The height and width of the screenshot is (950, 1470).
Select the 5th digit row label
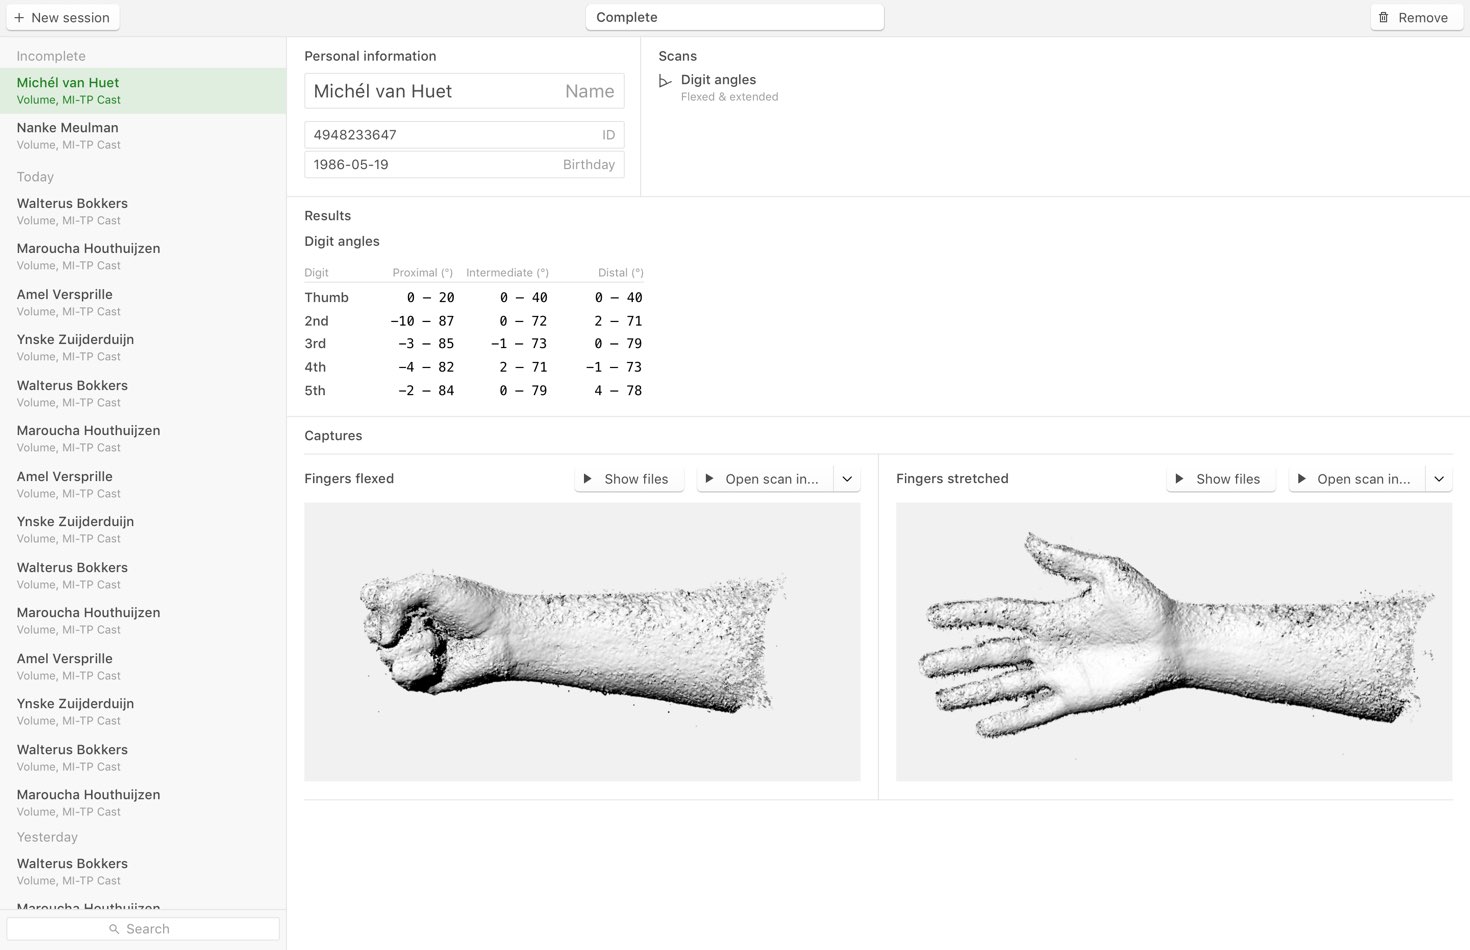click(x=315, y=391)
